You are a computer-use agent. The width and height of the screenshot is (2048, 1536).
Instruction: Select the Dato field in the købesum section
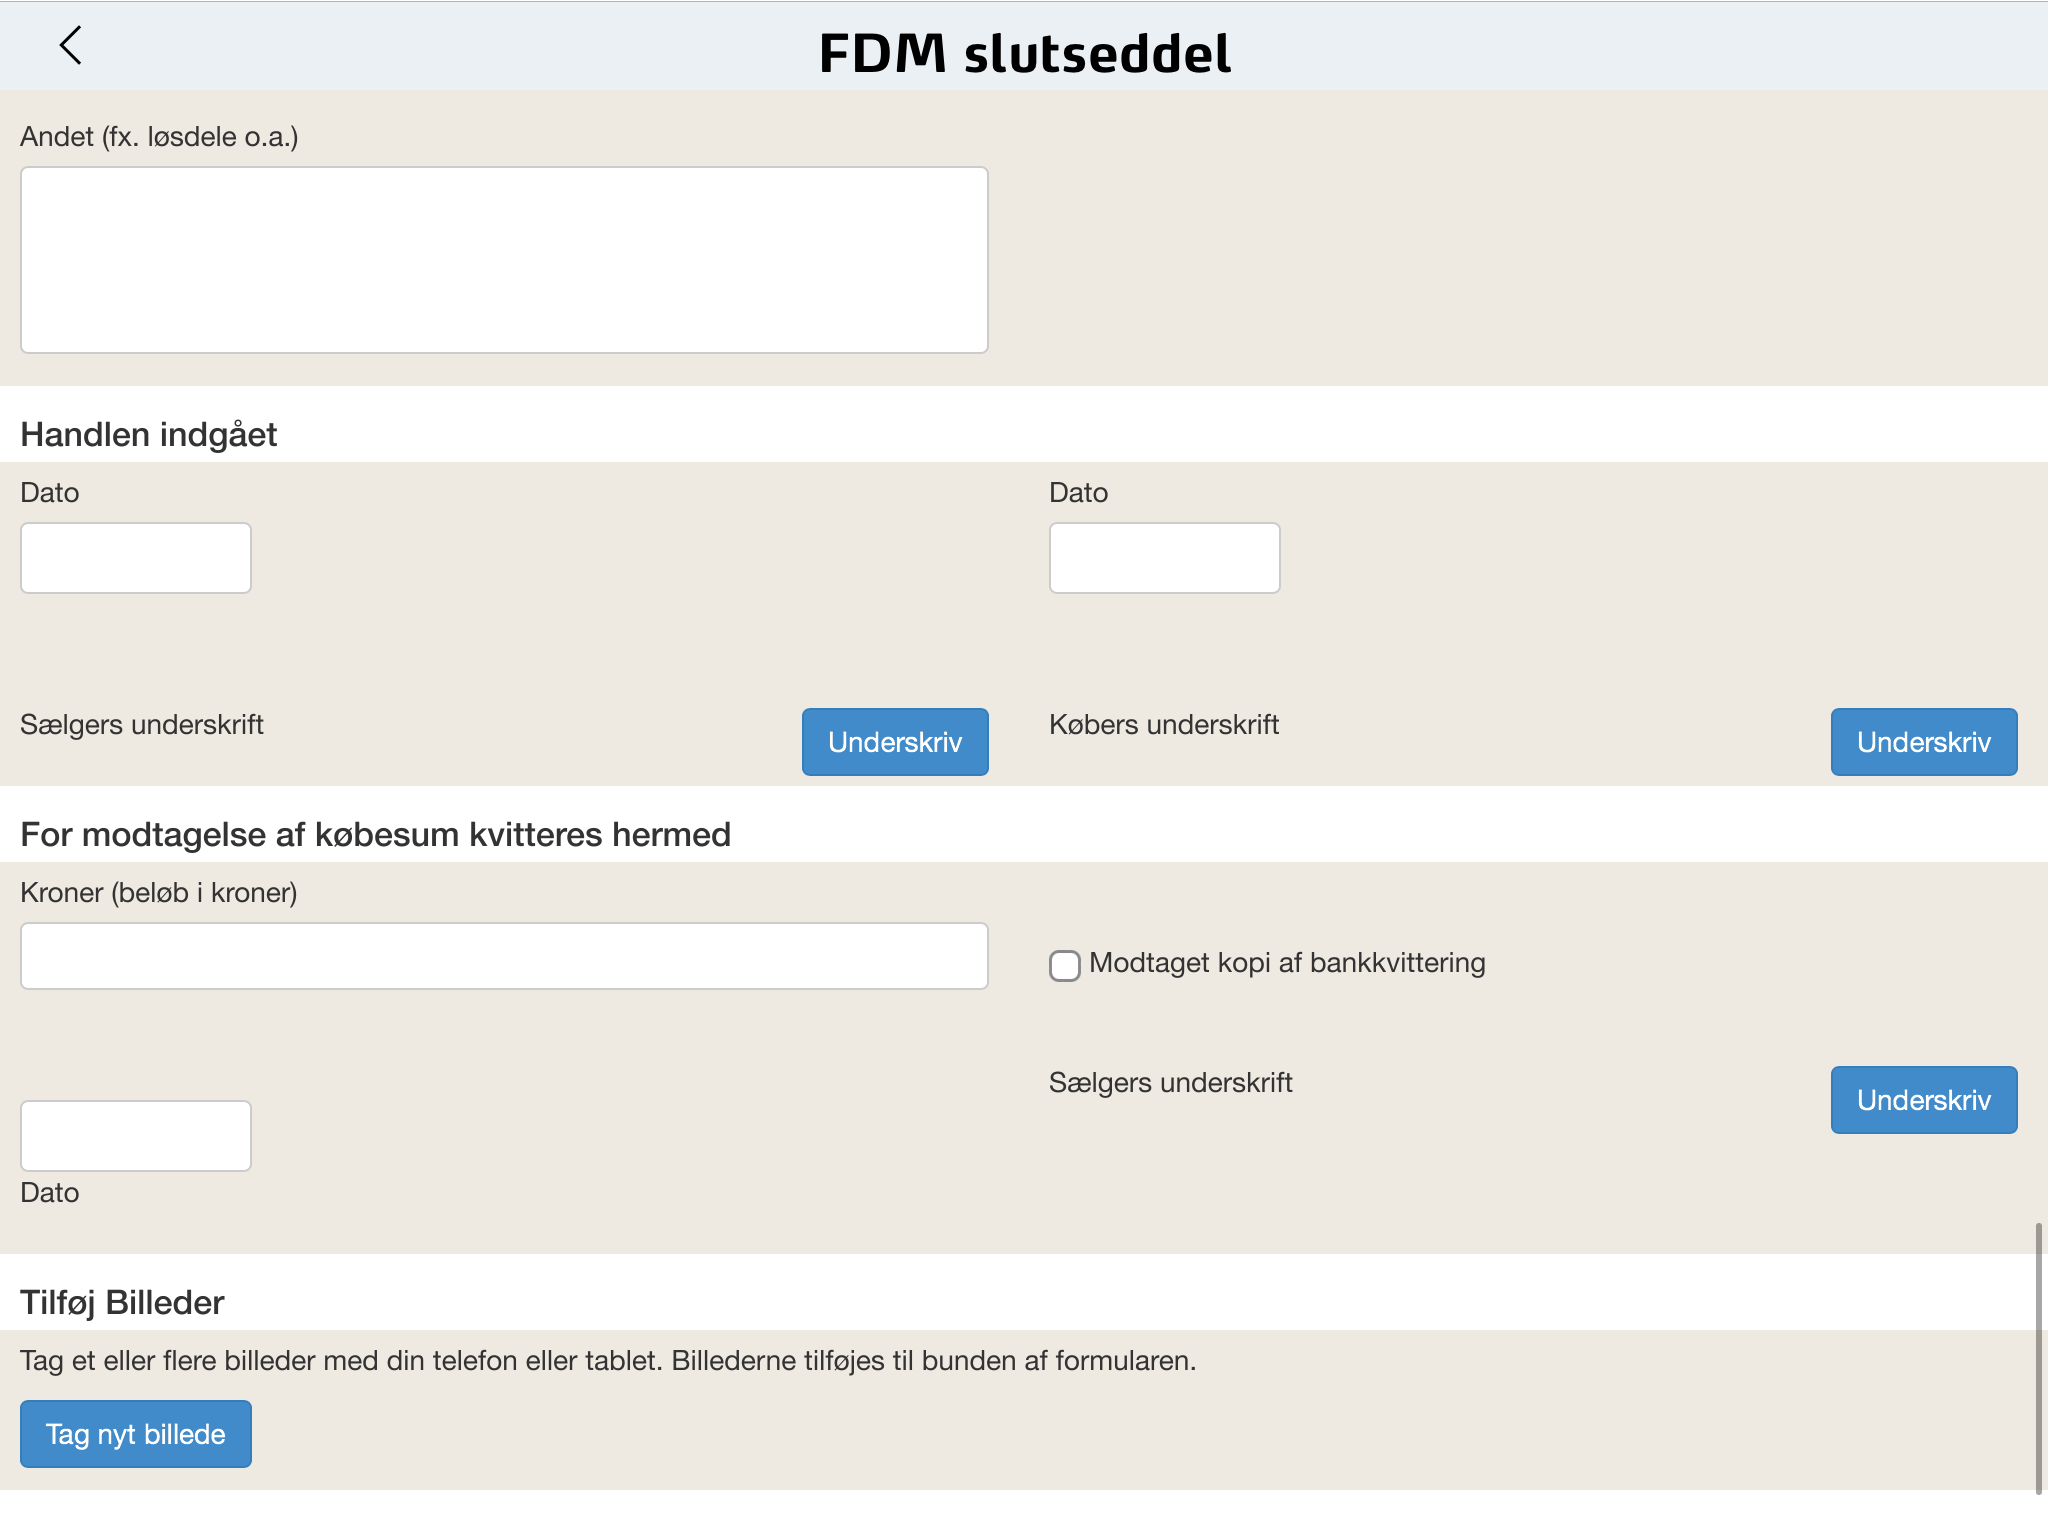pos(136,1136)
